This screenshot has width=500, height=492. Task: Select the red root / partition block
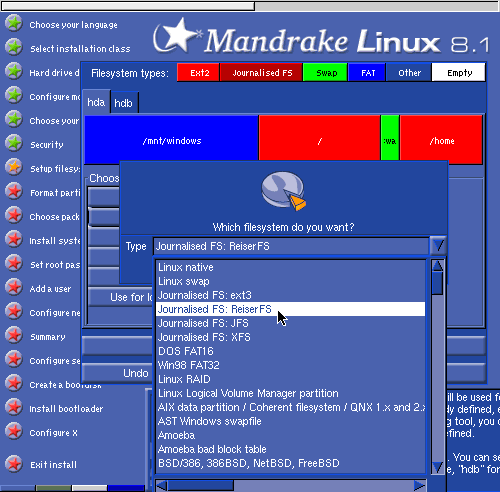319,138
